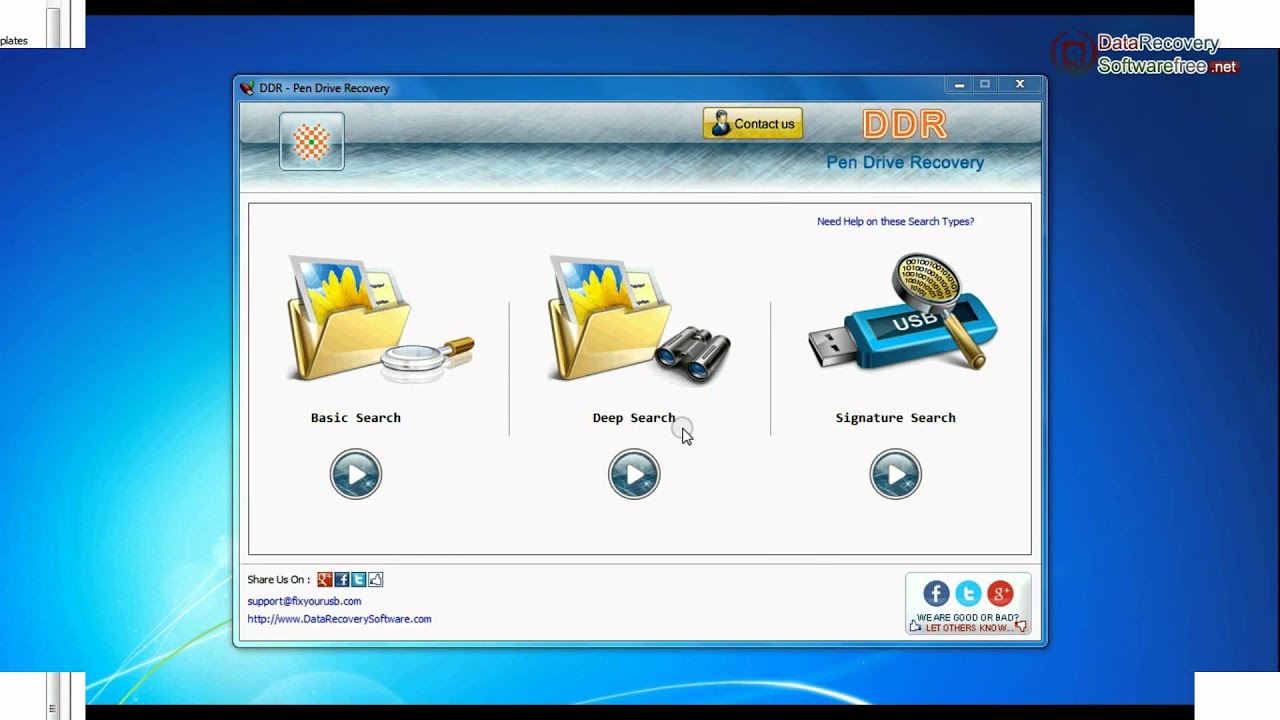Start Basic Search with its play button
Screen dimensions: 1280x720
pyautogui.click(x=356, y=474)
